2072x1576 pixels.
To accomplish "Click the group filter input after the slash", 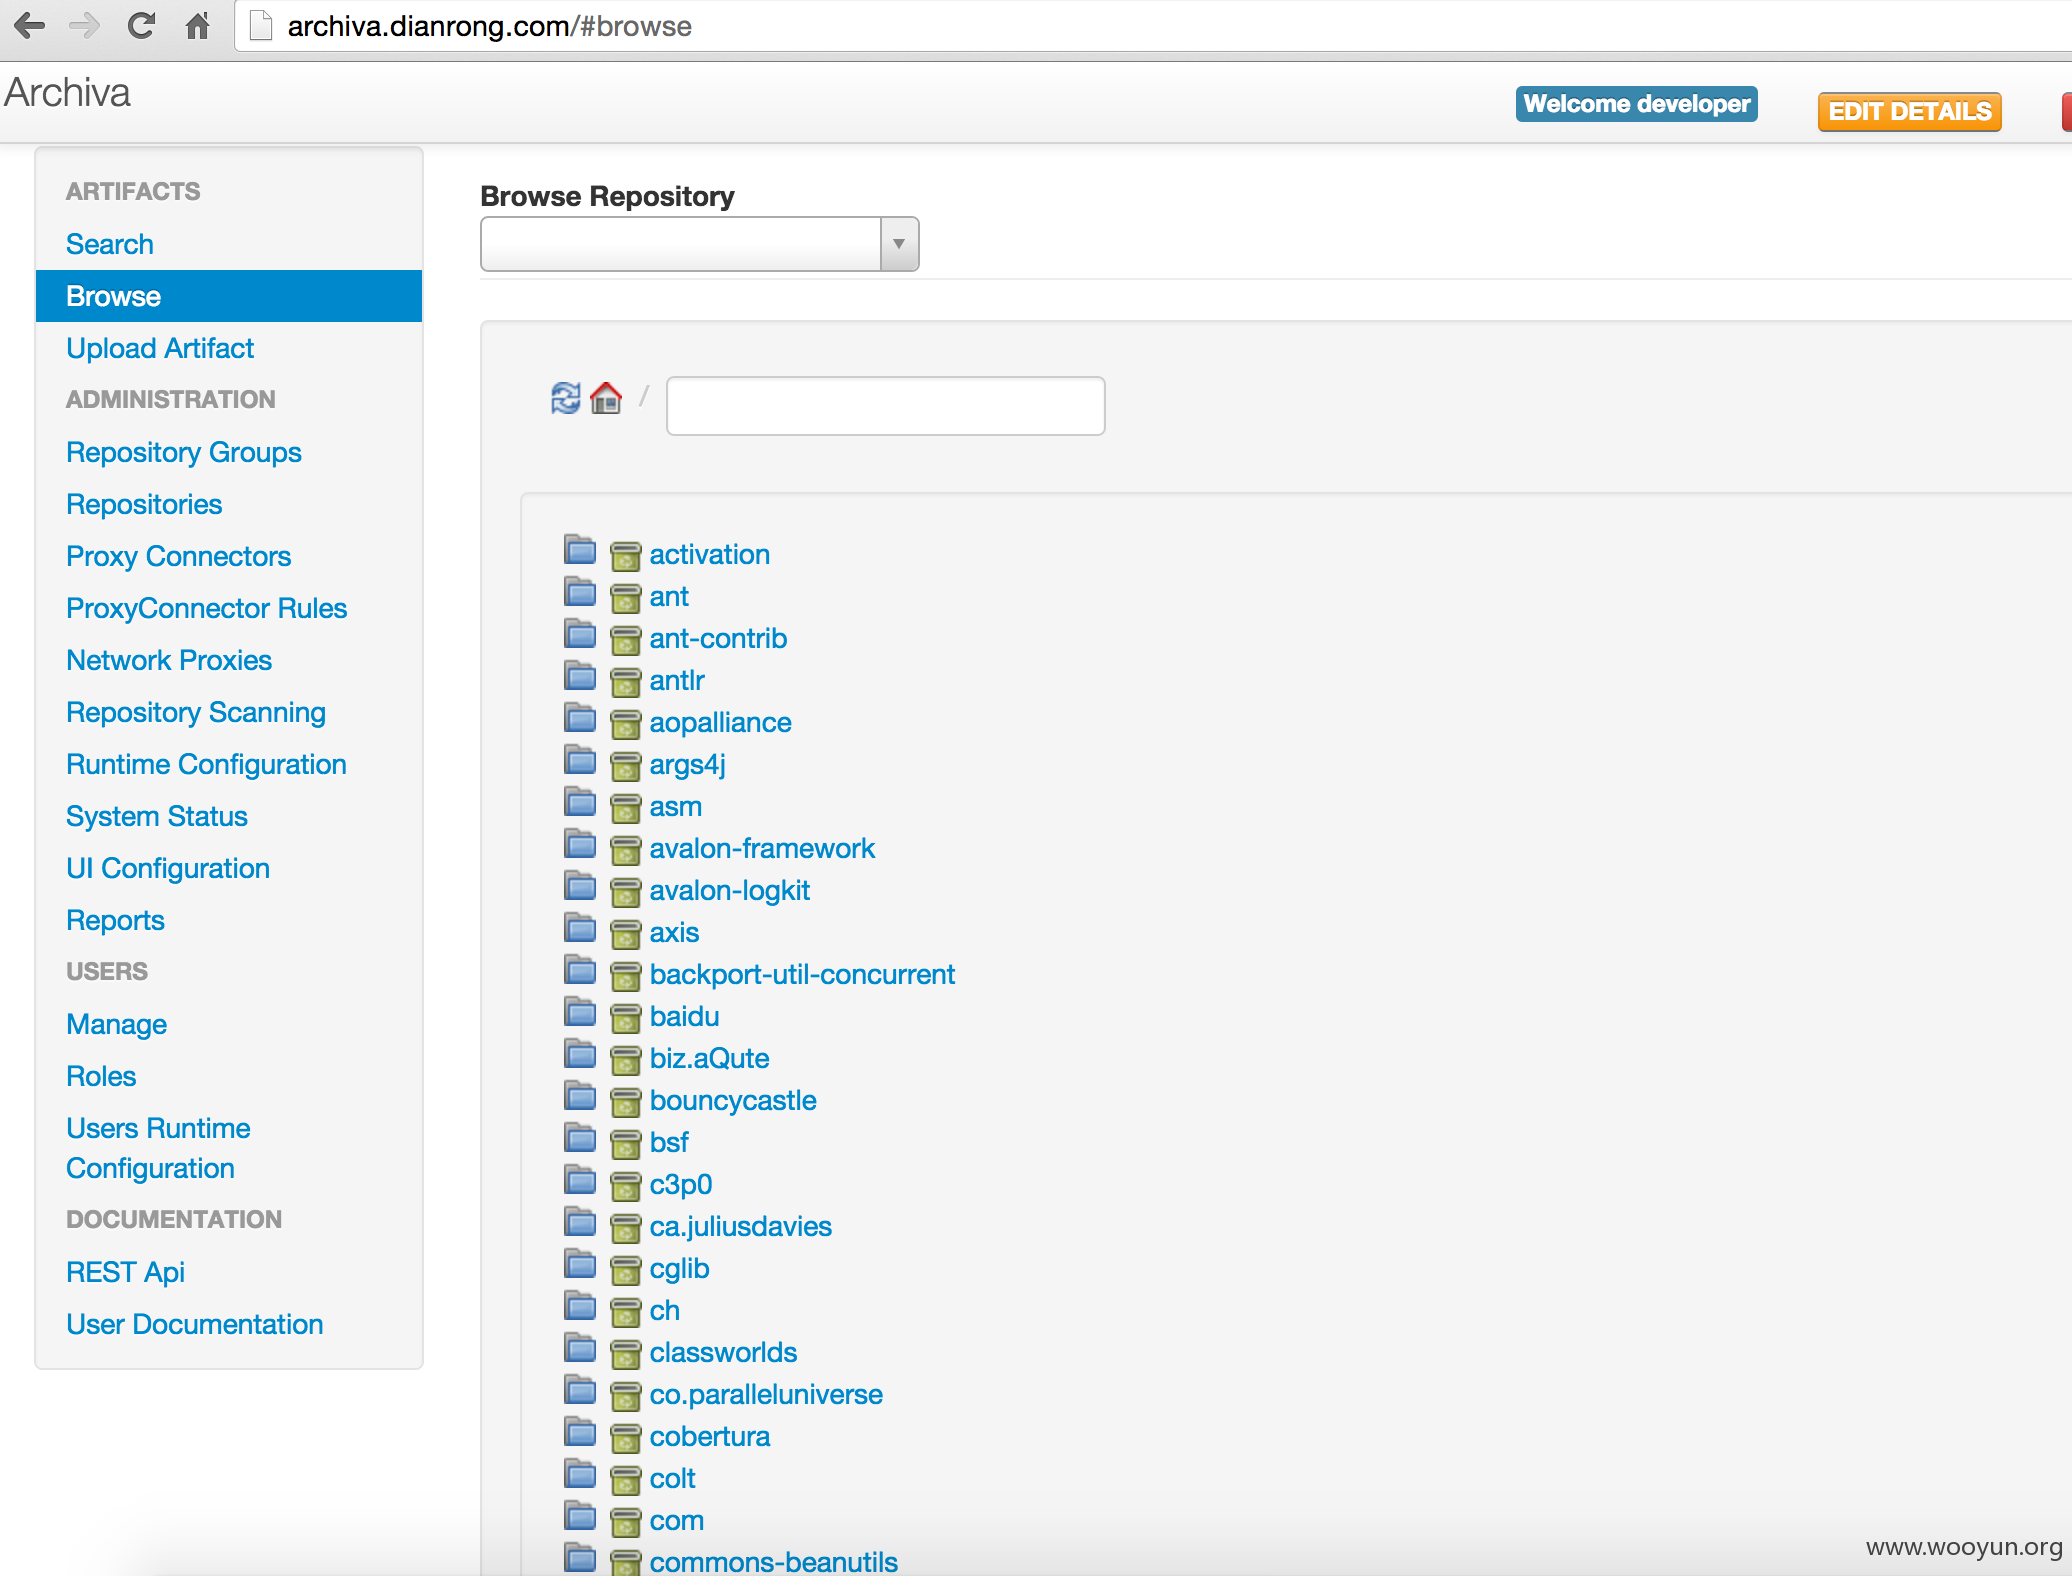I will click(885, 406).
